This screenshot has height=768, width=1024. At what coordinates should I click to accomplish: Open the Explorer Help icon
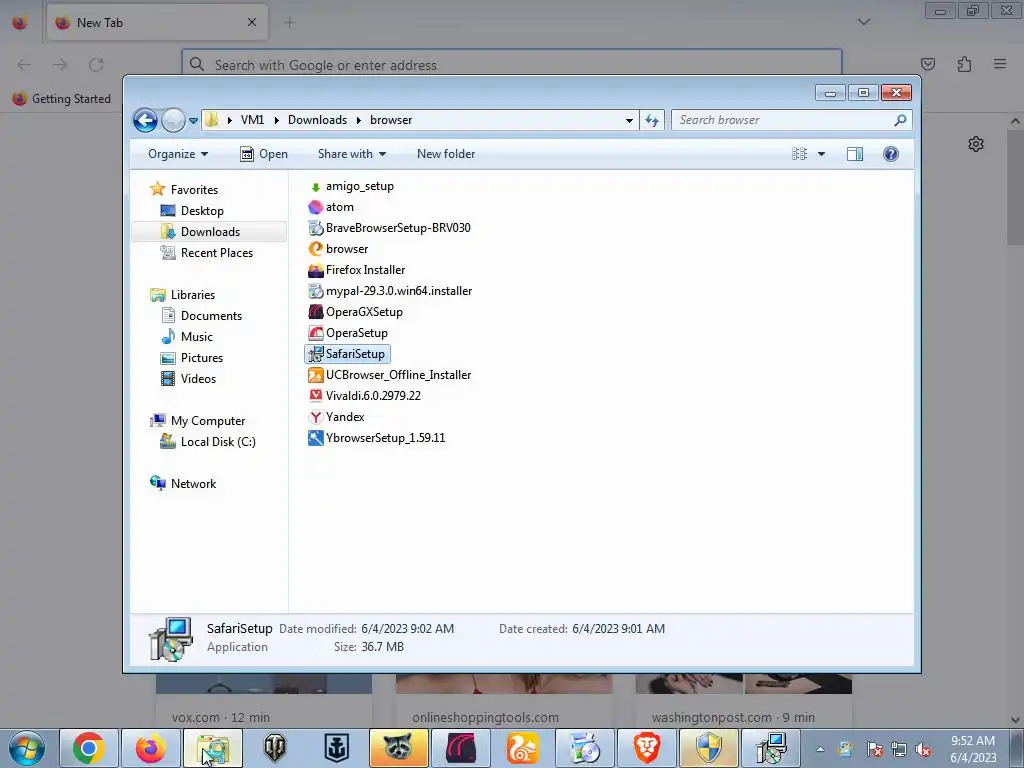(891, 154)
